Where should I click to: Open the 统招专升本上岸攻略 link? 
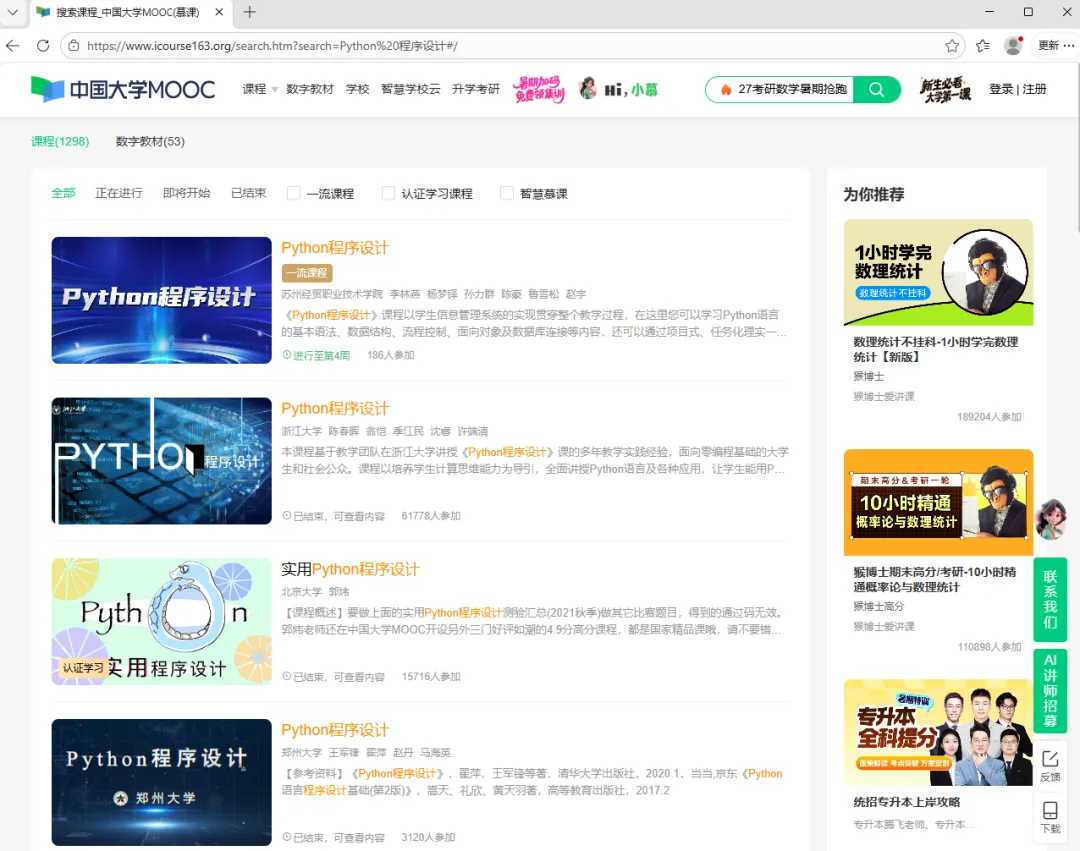(906, 802)
